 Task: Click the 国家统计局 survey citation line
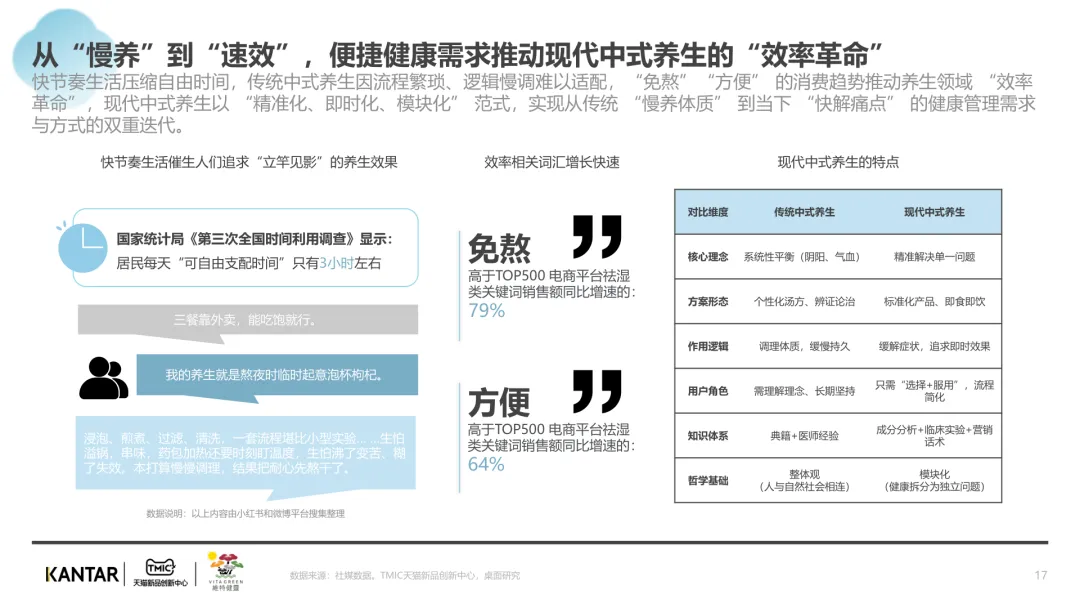pos(254,239)
